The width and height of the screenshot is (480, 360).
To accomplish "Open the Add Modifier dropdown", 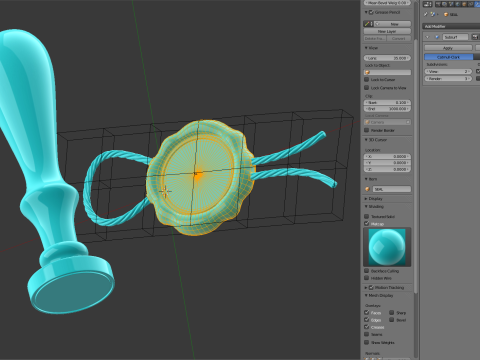I will 451,26.
